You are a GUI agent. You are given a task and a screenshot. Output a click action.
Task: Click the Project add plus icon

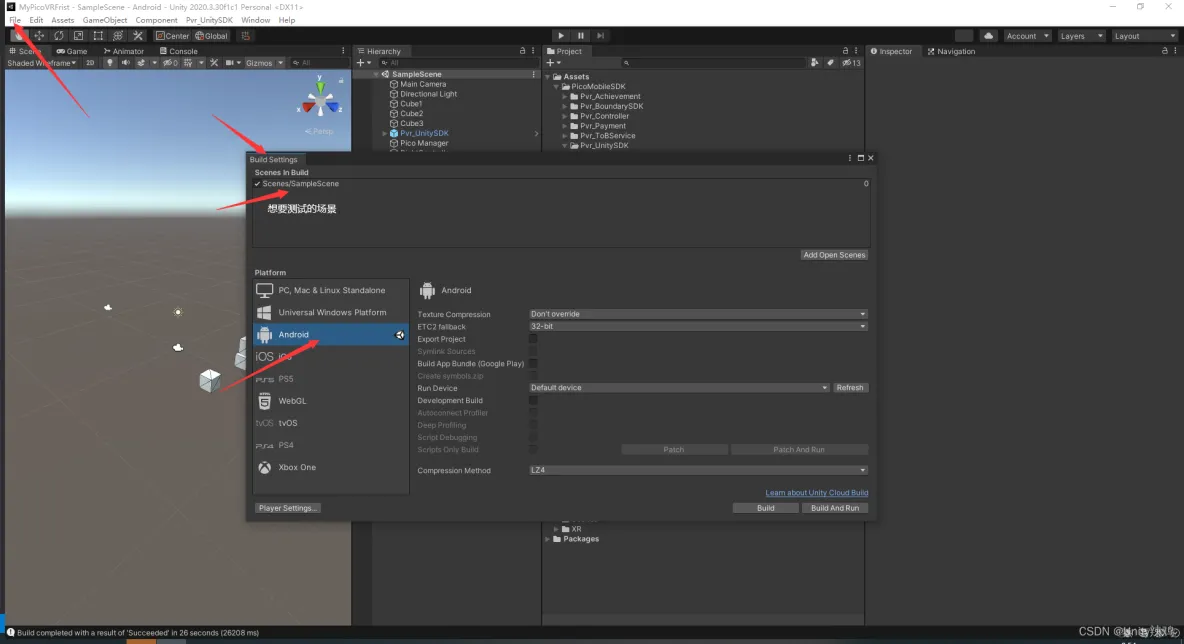(550, 63)
